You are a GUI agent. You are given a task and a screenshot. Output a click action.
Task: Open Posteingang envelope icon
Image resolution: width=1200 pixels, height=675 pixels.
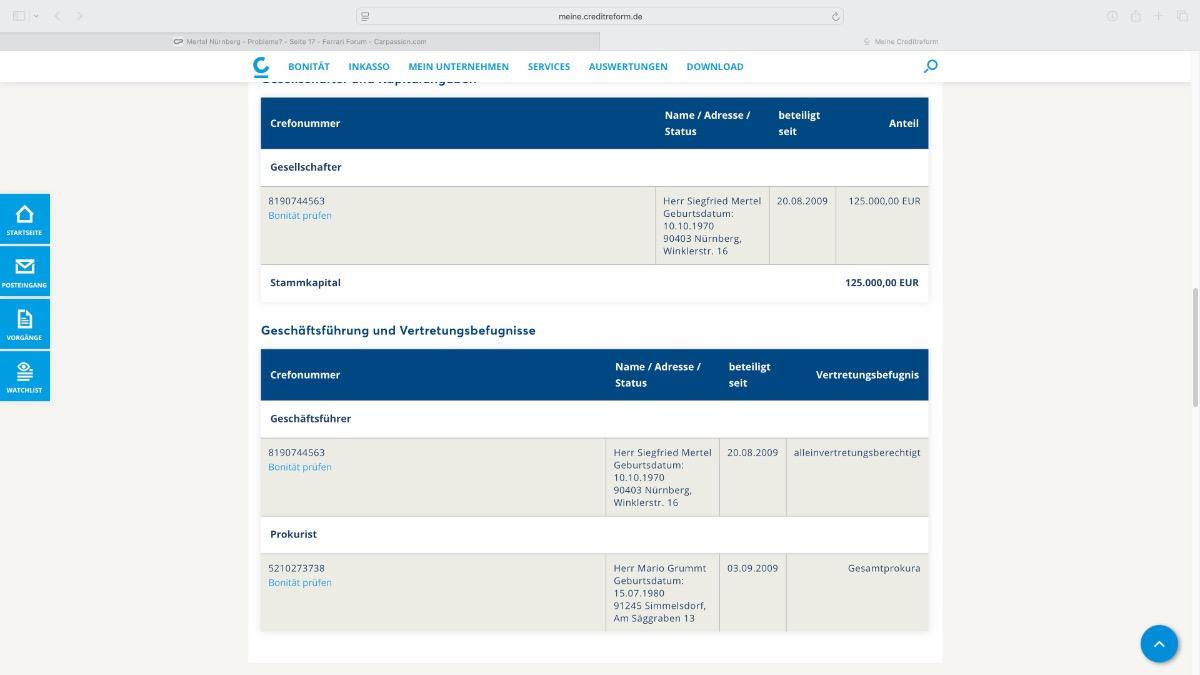[x=25, y=271]
